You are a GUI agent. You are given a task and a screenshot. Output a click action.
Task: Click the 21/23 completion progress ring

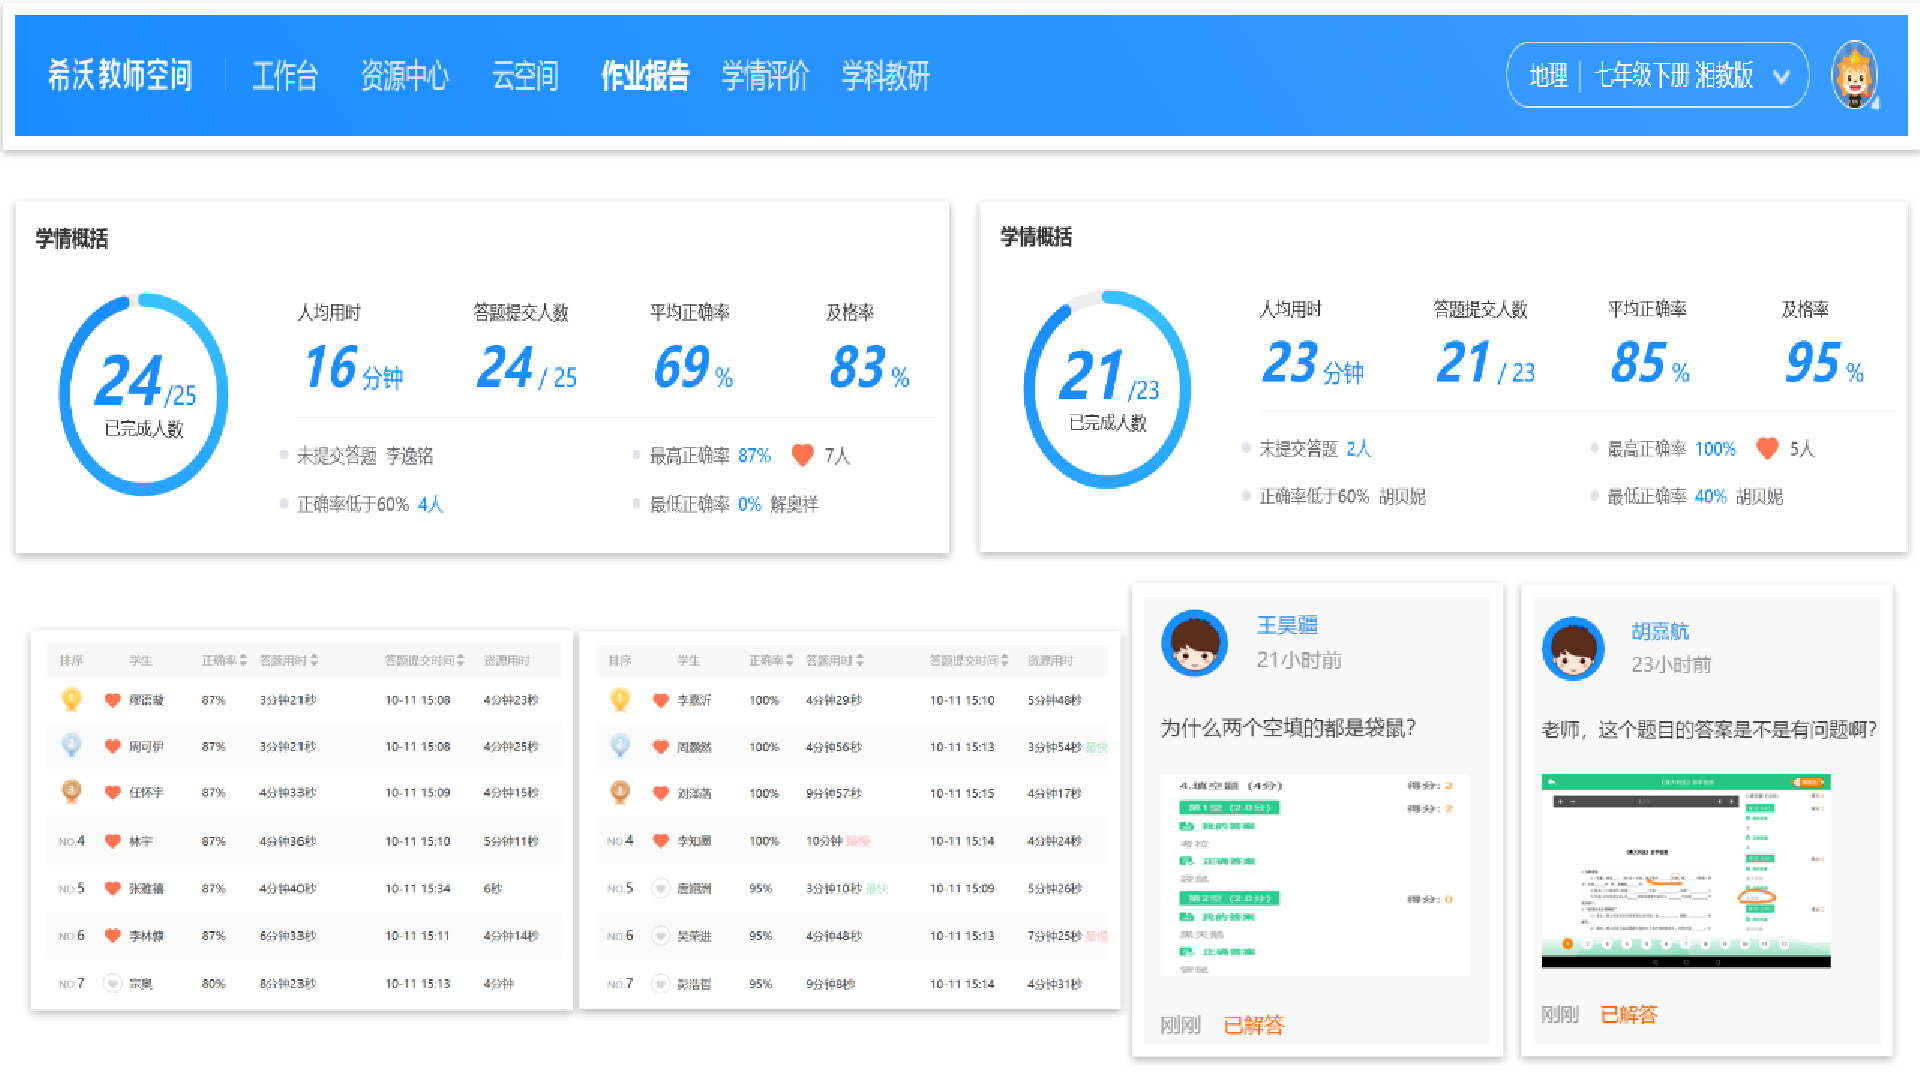pos(1108,389)
